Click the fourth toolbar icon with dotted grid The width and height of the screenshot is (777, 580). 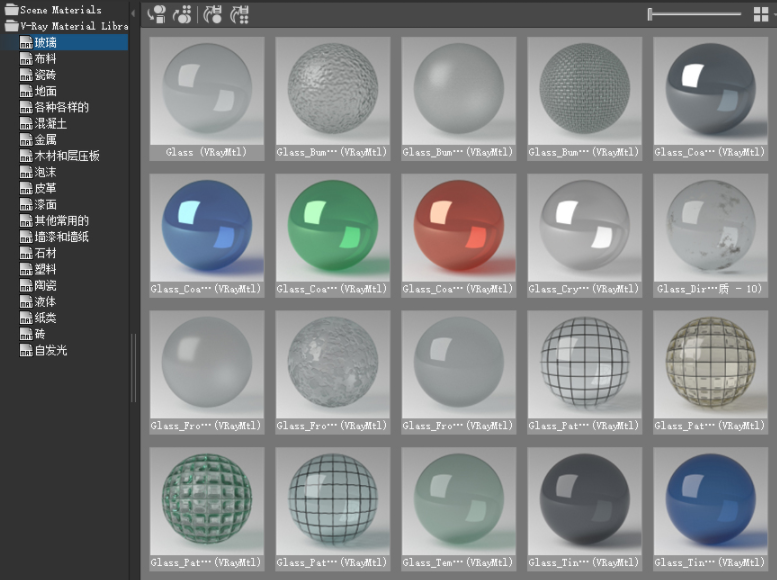point(240,14)
